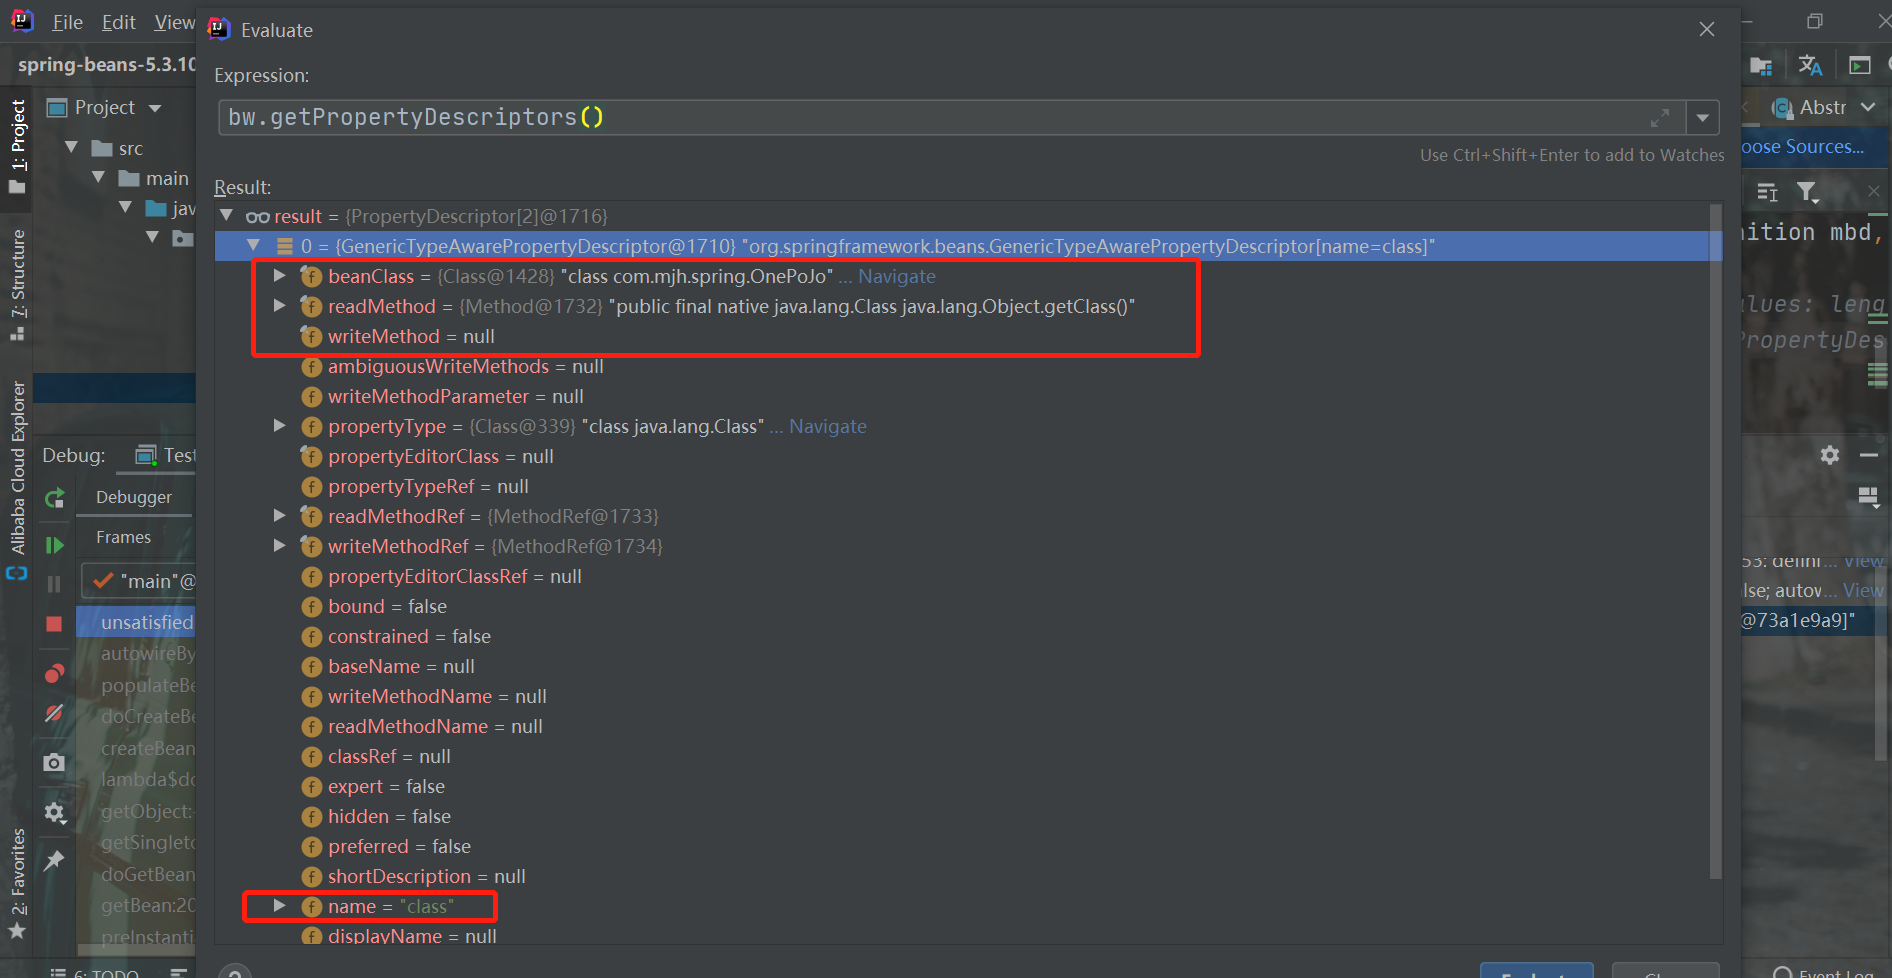
Task: Click the Rerun debug session icon
Action: (x=55, y=497)
